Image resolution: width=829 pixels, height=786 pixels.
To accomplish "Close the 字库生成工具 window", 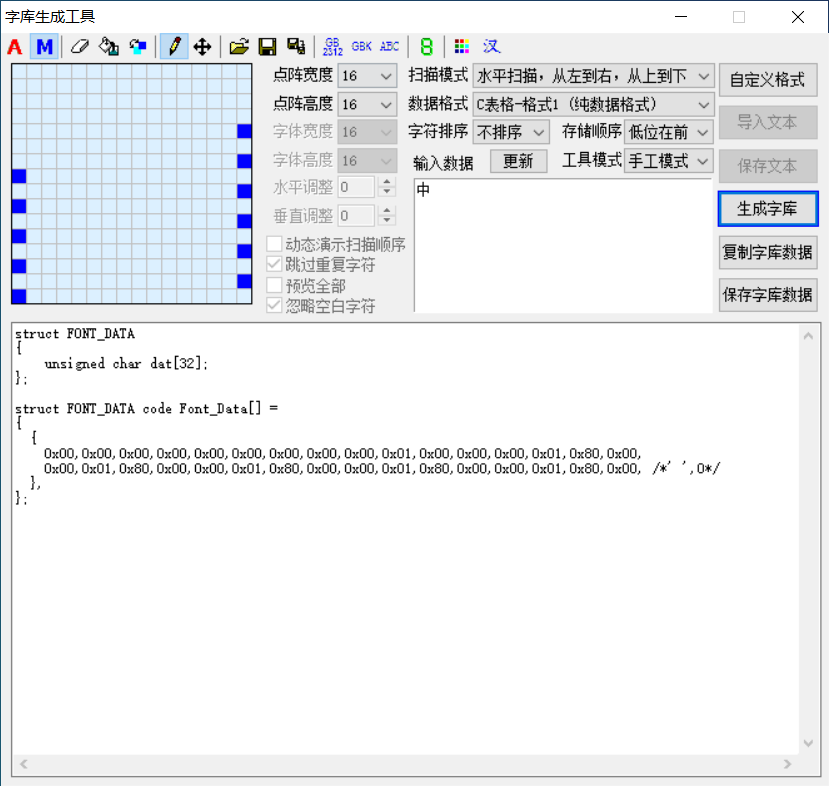I will (x=798, y=17).
